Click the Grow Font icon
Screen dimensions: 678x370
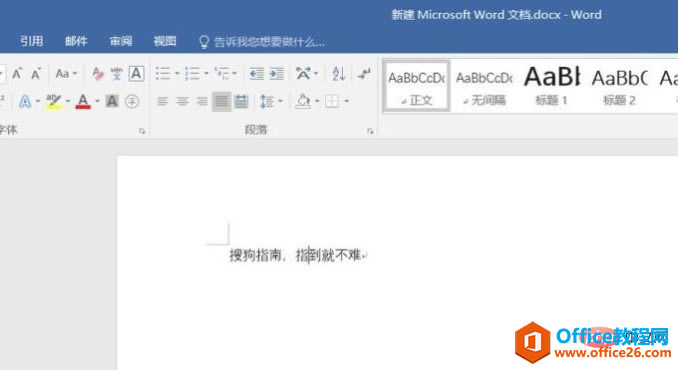[x=17, y=74]
